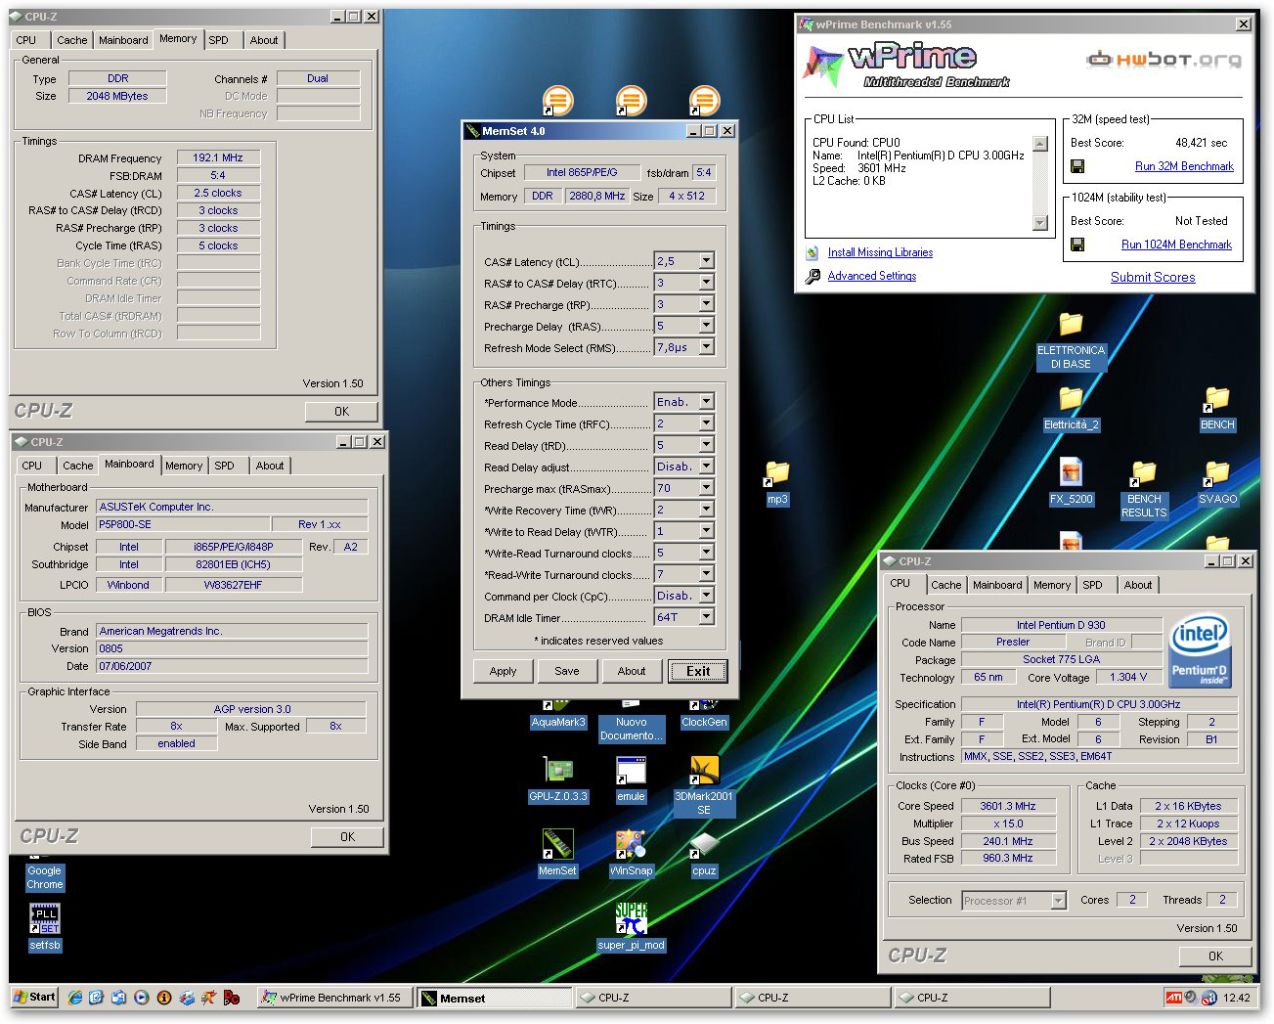This screenshot has width=1274, height=1024.
Task: Expand Precharge max (tRASmax) dropdown
Action: (706, 488)
